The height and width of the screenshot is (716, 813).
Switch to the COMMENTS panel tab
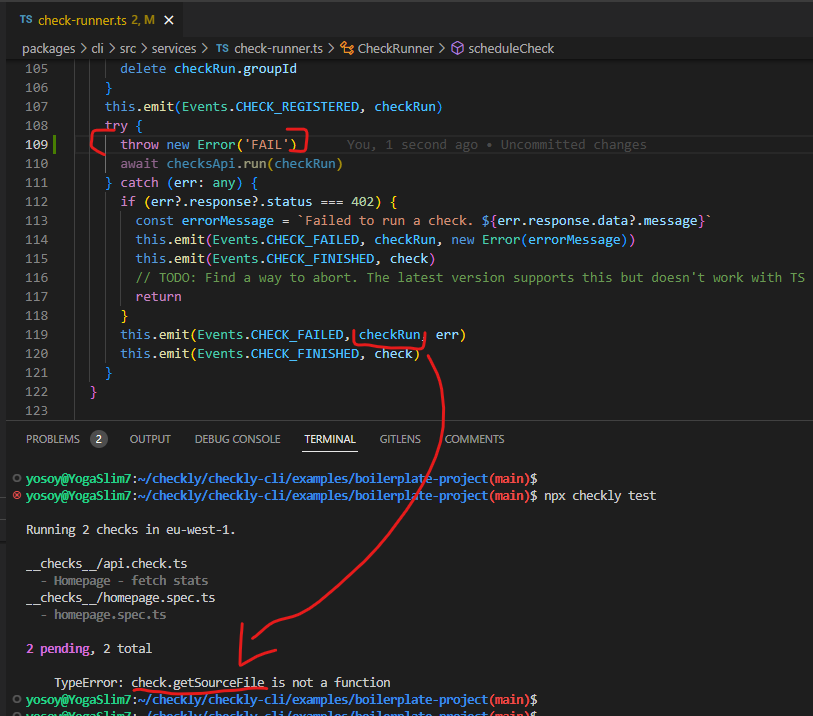click(474, 439)
